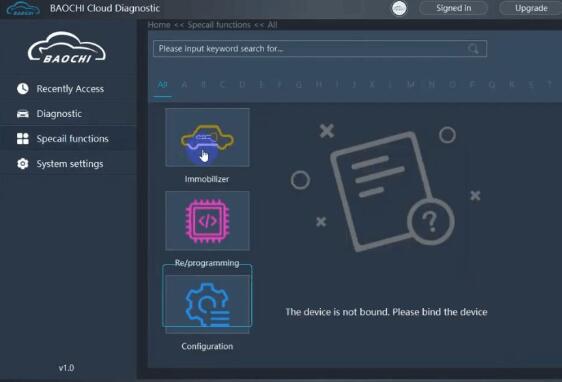562x382 pixels.
Task: Open the Configuration gear tile
Action: (x=207, y=304)
